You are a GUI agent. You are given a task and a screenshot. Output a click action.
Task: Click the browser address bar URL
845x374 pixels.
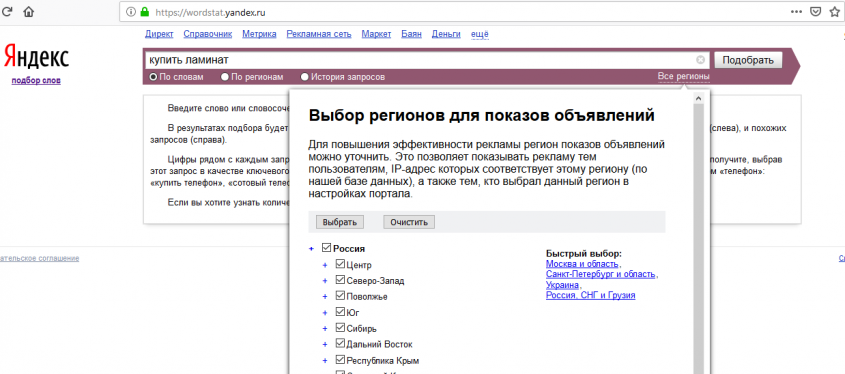coord(210,12)
